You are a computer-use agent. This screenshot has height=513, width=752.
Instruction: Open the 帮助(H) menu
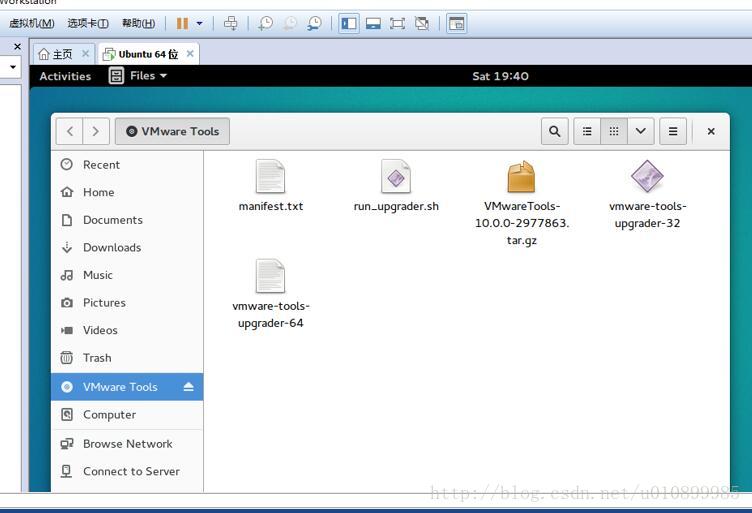coord(138,23)
